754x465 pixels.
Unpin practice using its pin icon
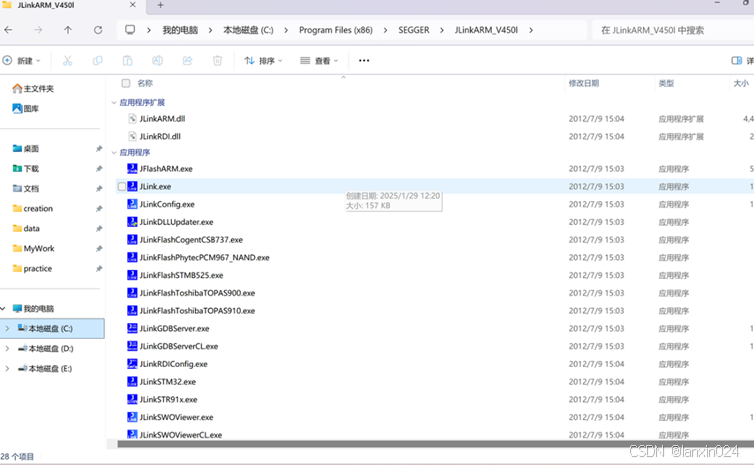[99, 268]
